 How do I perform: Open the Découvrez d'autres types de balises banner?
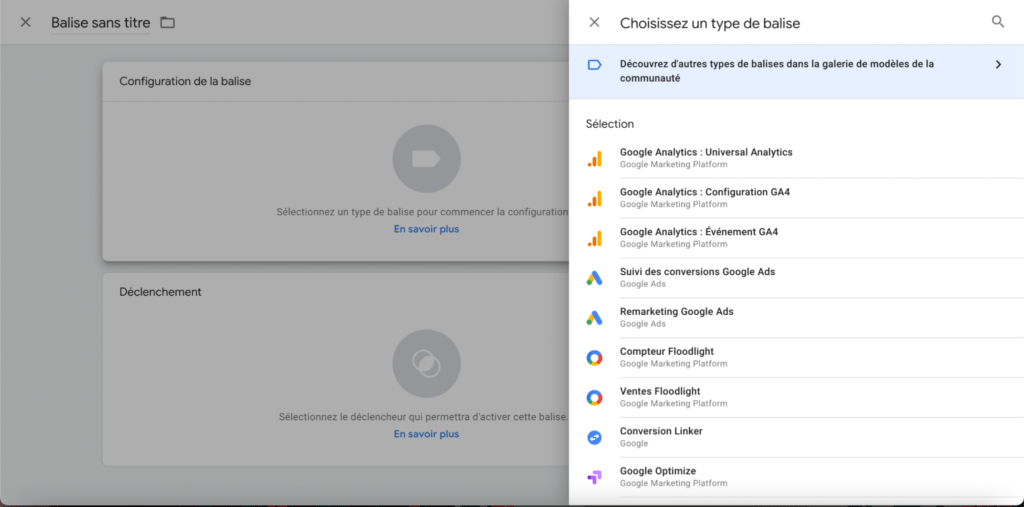[x=796, y=71]
